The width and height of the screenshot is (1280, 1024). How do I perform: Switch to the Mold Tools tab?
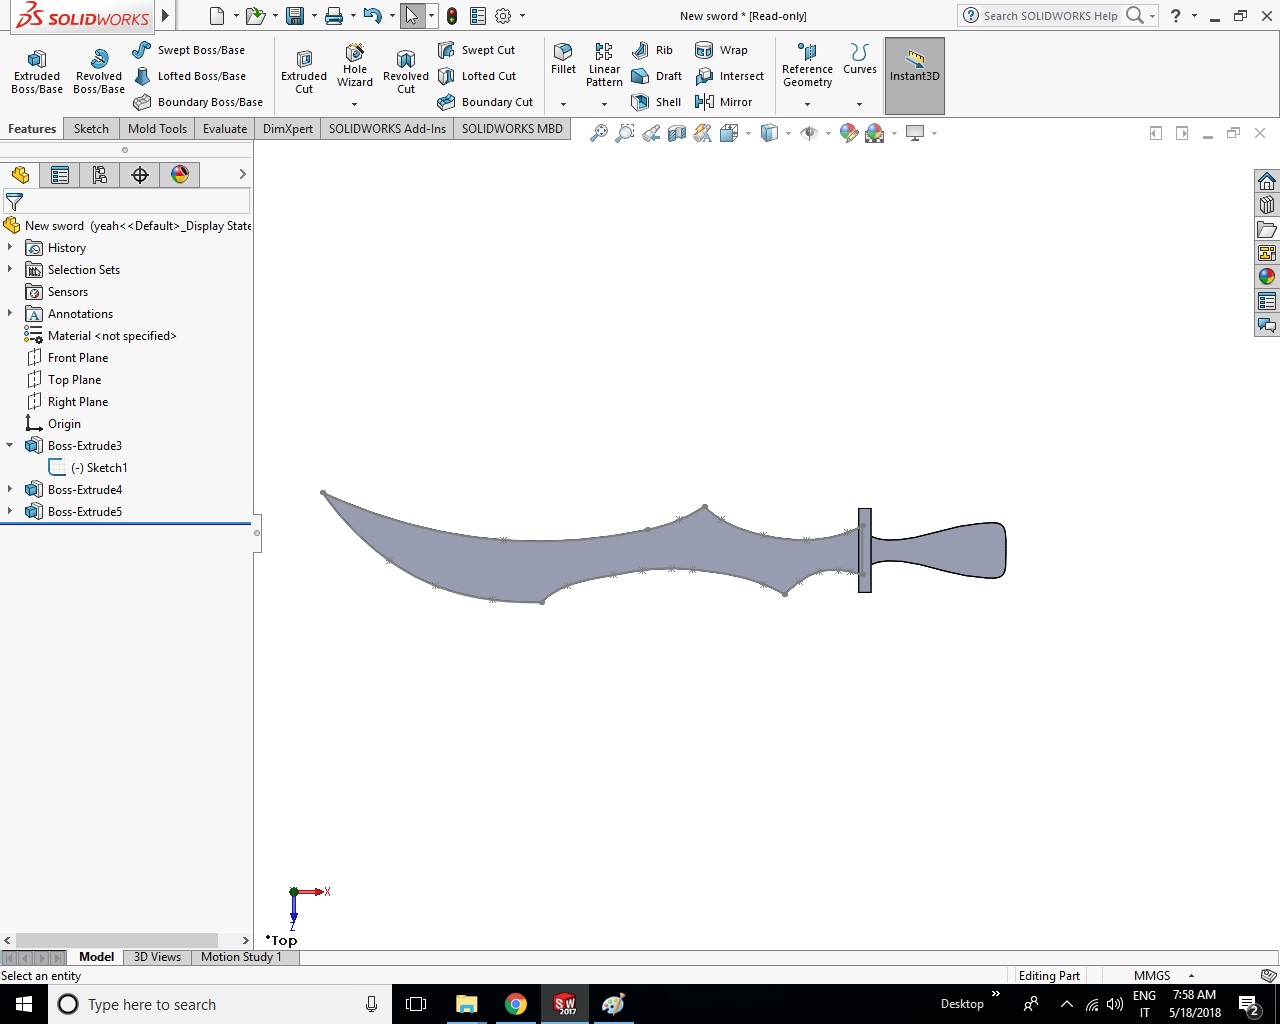[157, 129]
